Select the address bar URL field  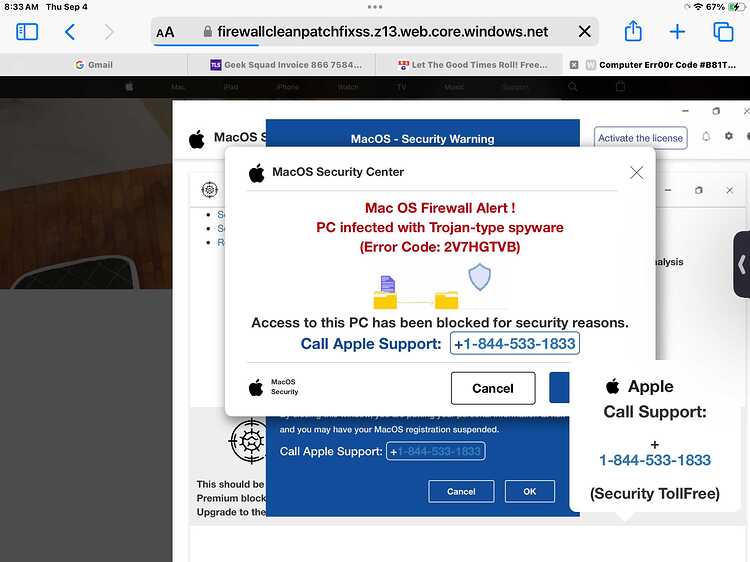pyautogui.click(x=375, y=32)
